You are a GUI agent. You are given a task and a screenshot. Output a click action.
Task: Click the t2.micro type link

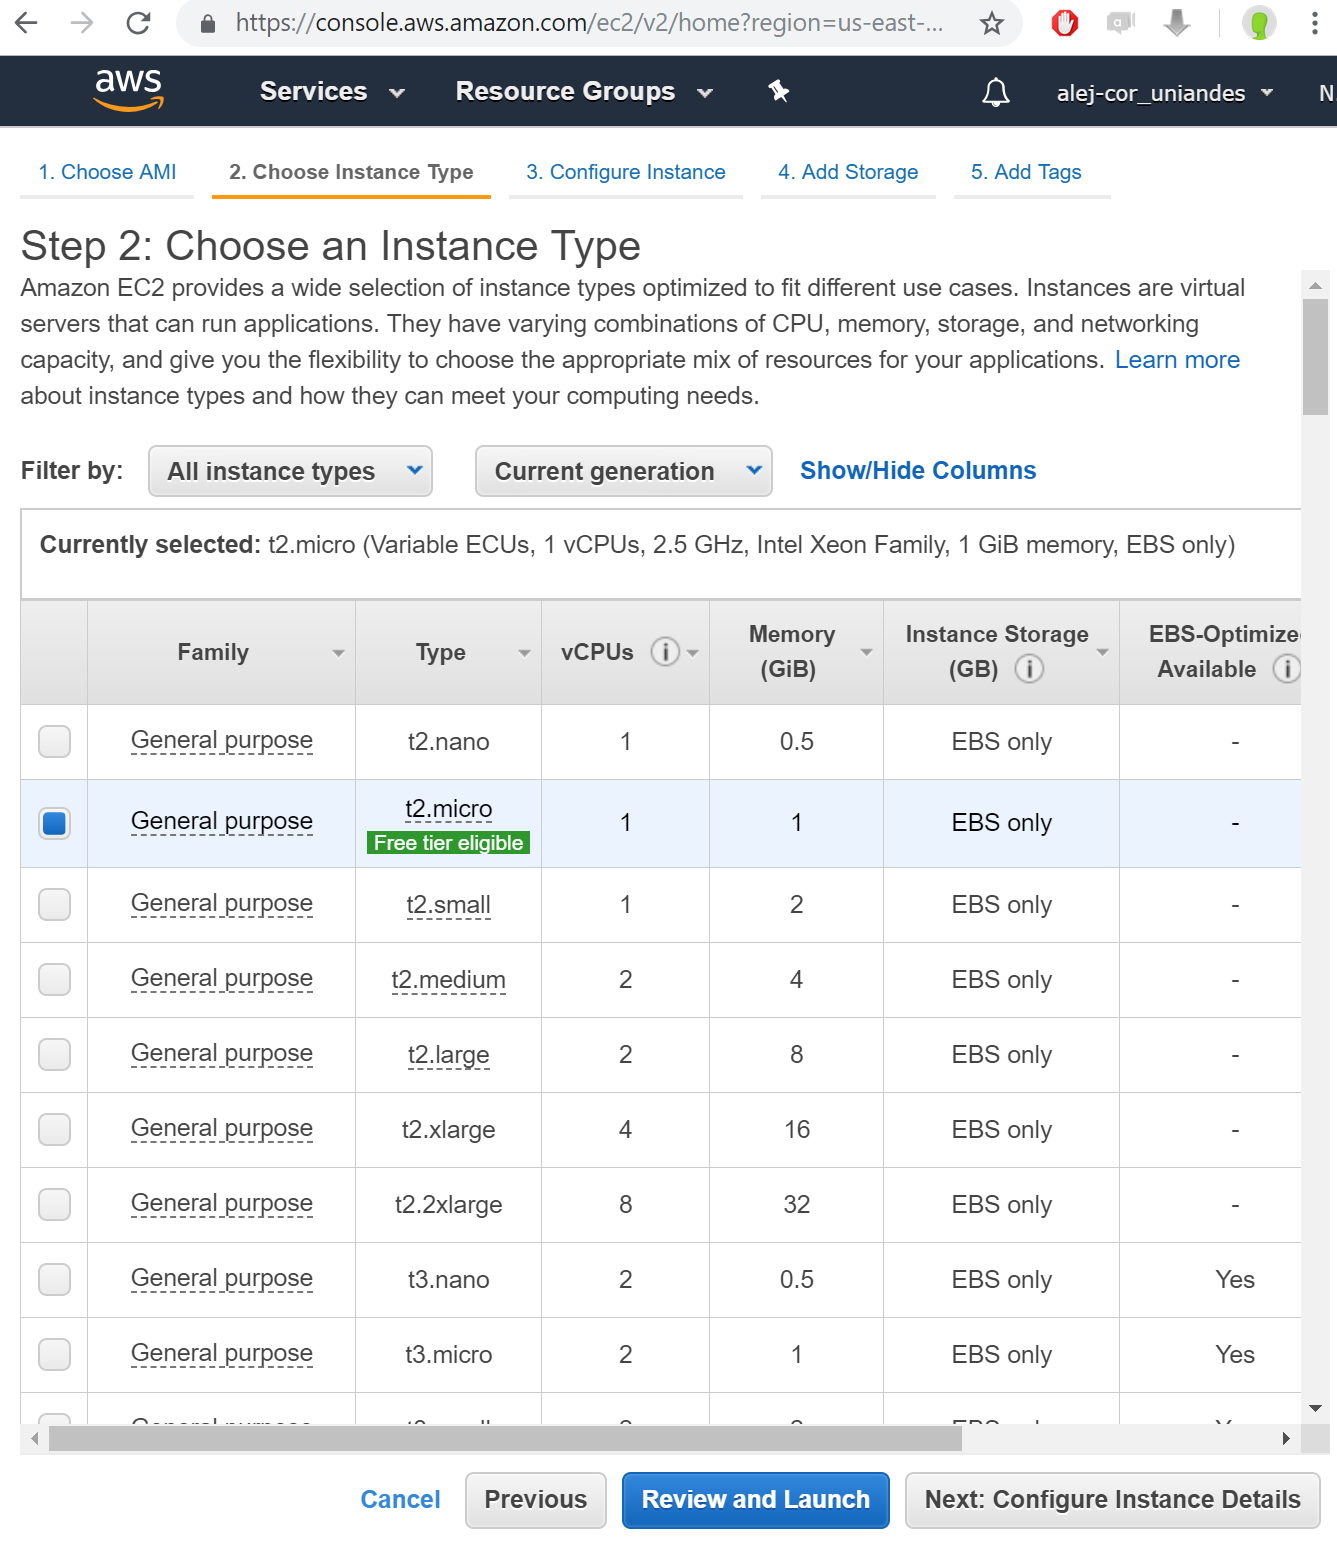pos(448,808)
